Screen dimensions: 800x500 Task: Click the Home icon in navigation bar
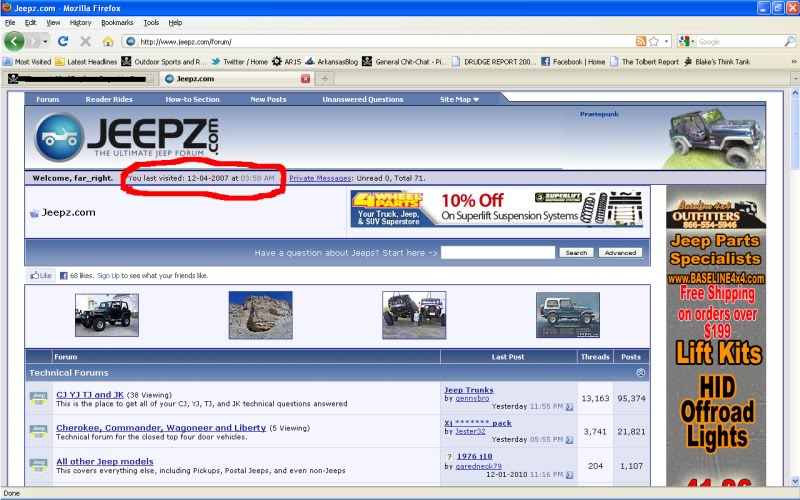[107, 41]
